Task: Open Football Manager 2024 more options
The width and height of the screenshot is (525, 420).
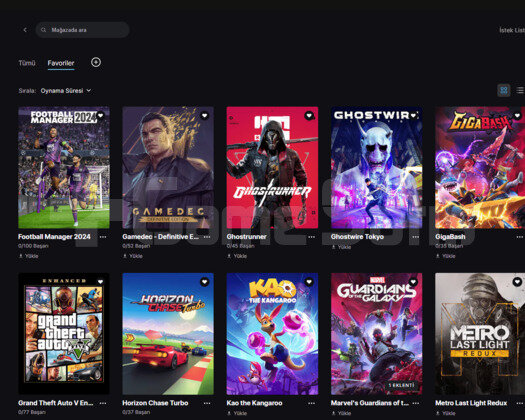Action: 103,237
